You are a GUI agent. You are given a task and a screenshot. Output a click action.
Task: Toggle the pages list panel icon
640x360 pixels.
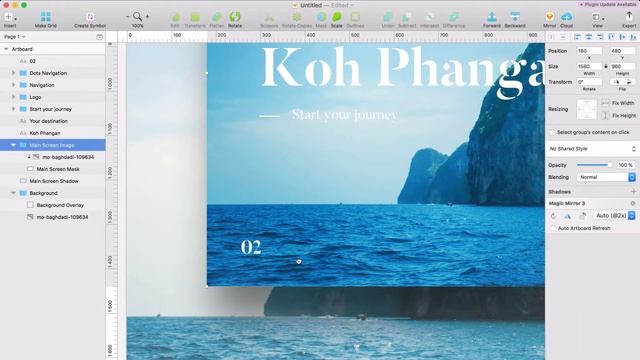click(100, 37)
